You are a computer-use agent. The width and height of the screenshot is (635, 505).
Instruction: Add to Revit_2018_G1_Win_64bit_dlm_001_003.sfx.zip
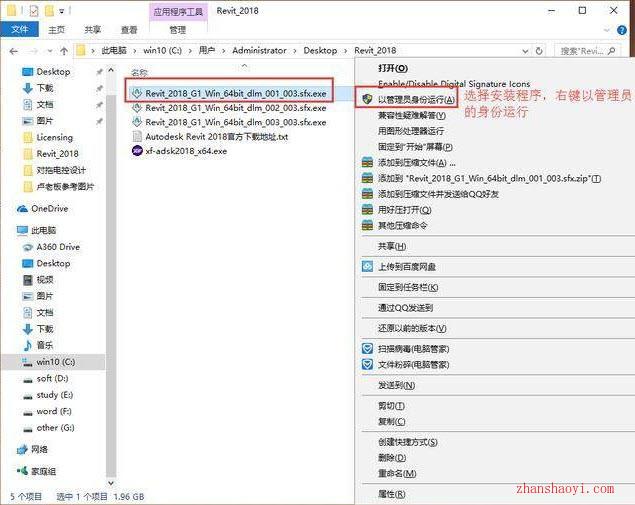click(x=482, y=179)
